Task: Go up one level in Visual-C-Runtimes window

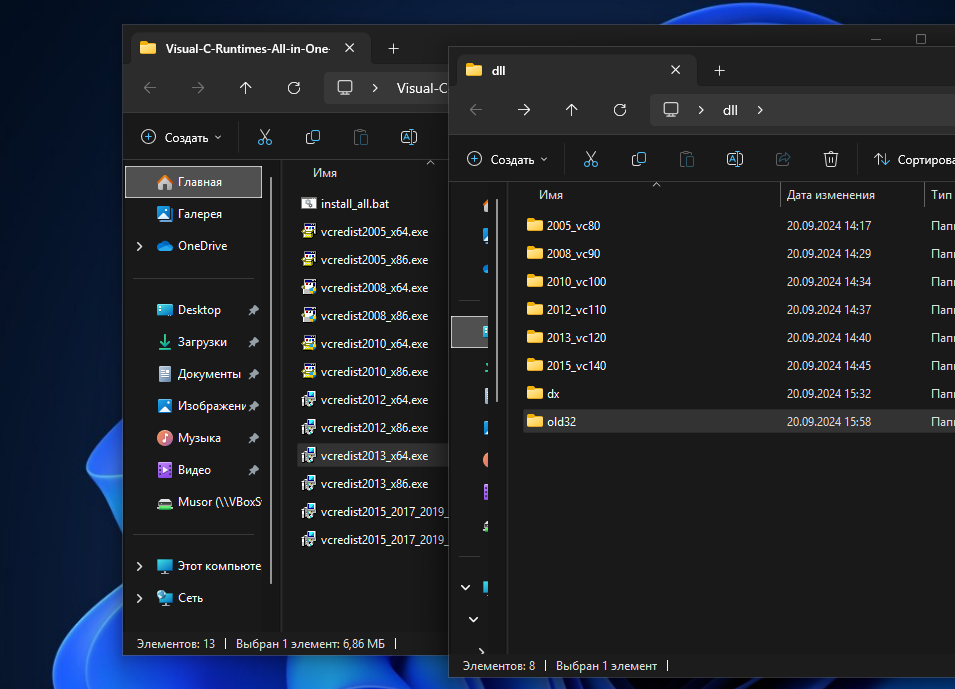Action: tap(245, 88)
